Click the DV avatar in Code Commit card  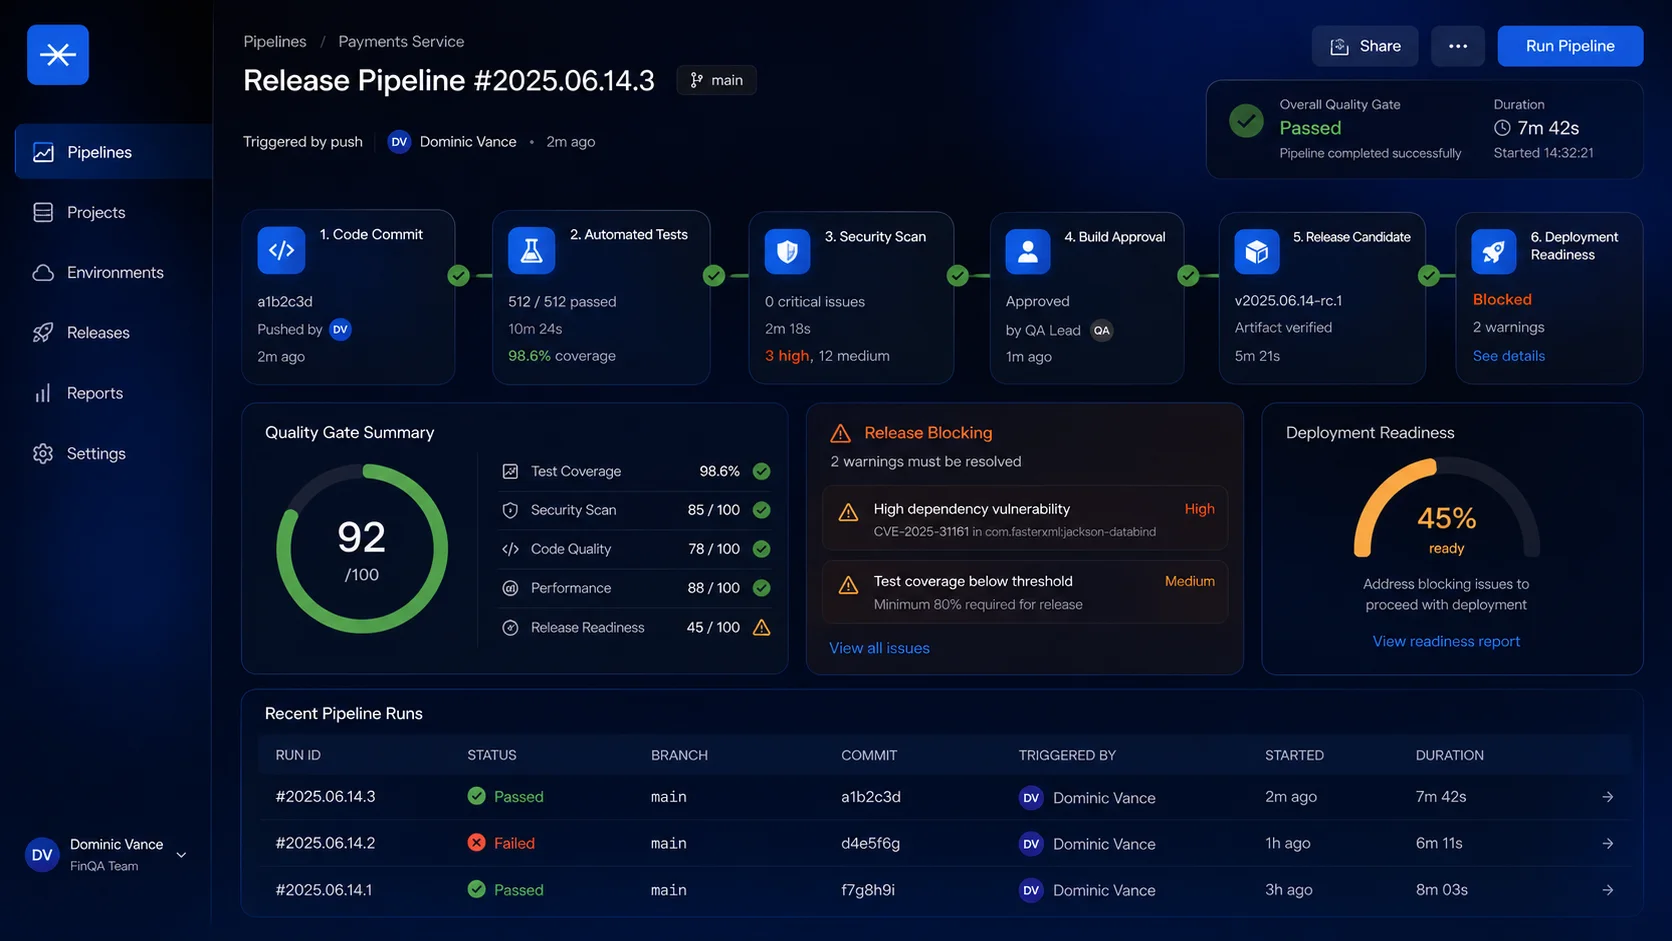[x=340, y=329]
